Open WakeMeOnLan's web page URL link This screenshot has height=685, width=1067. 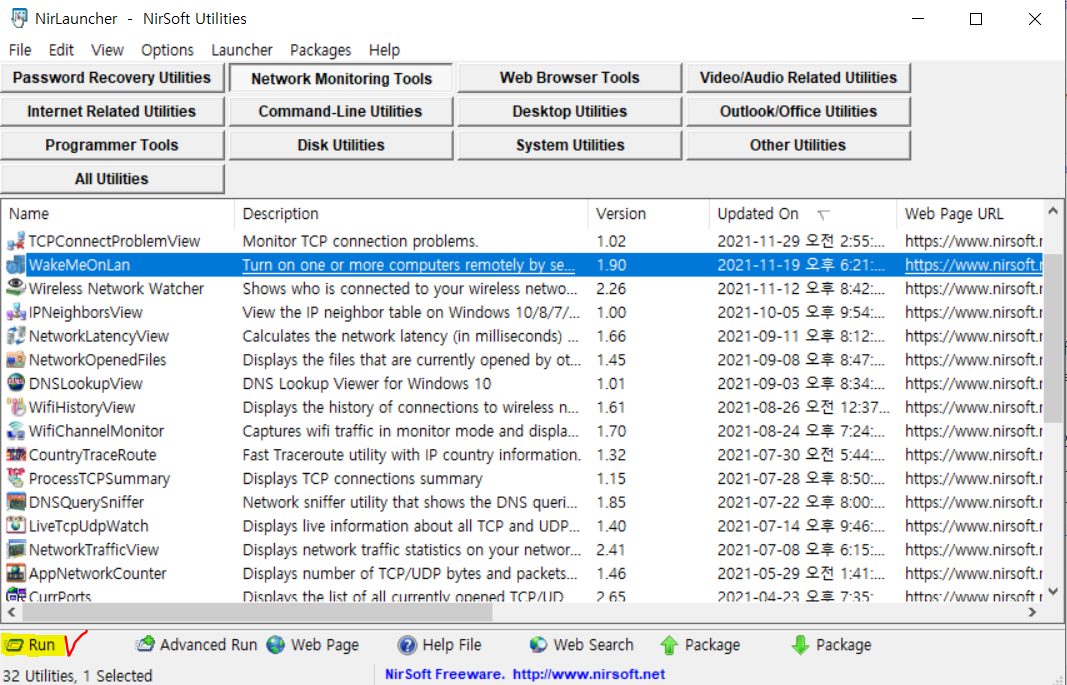tap(973, 265)
